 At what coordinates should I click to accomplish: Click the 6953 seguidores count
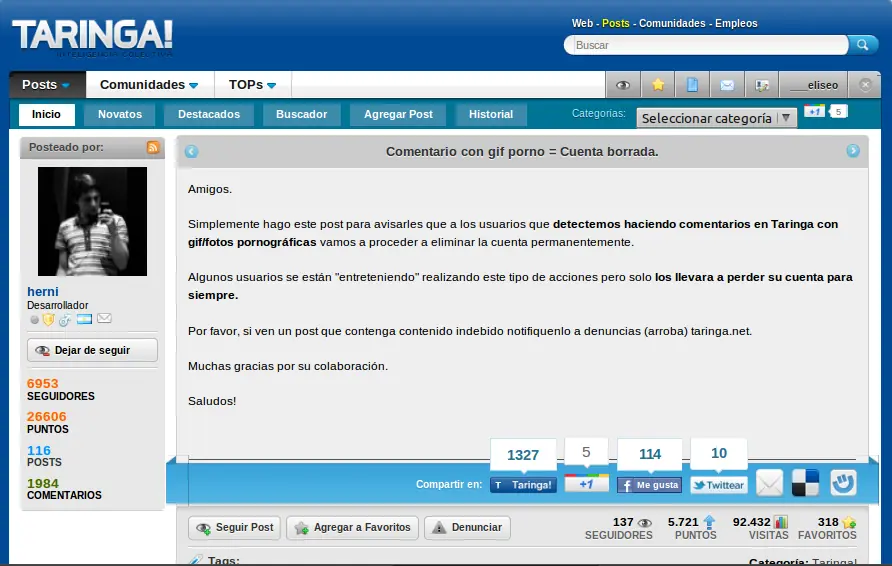43,383
